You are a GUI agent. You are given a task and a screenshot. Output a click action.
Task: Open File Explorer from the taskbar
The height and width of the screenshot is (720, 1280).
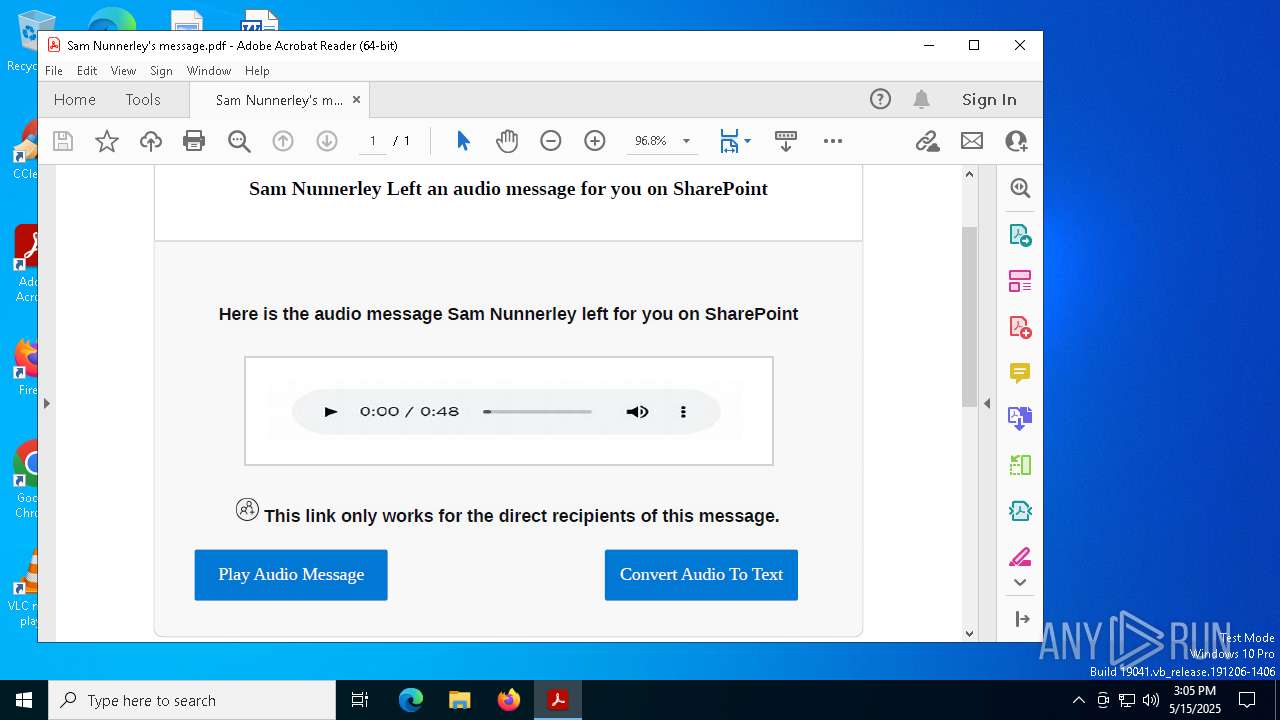460,700
